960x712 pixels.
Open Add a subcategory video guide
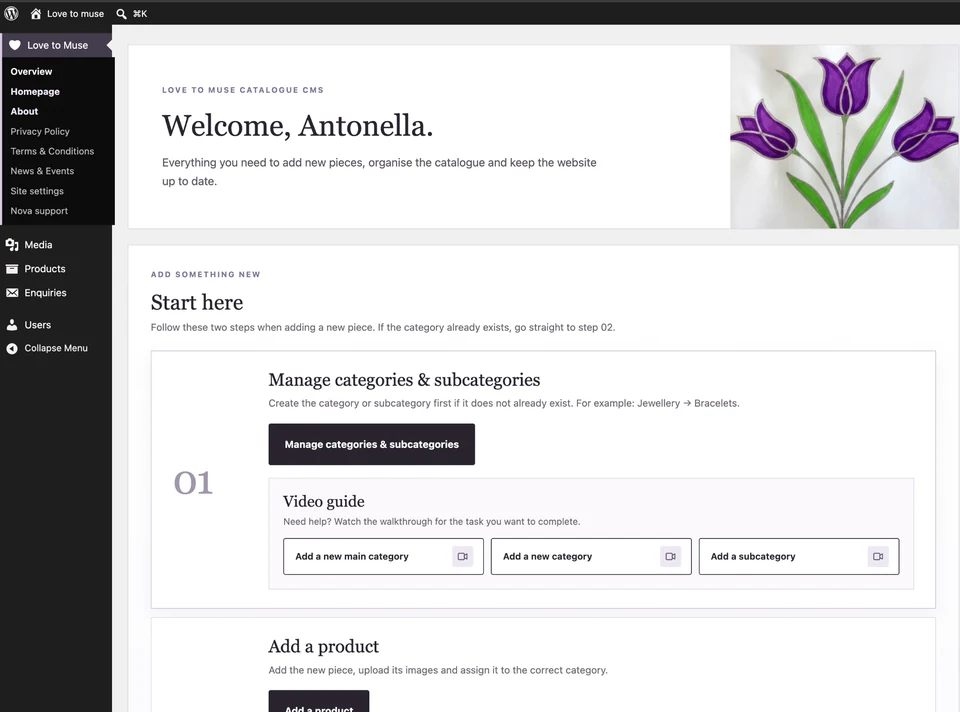799,556
